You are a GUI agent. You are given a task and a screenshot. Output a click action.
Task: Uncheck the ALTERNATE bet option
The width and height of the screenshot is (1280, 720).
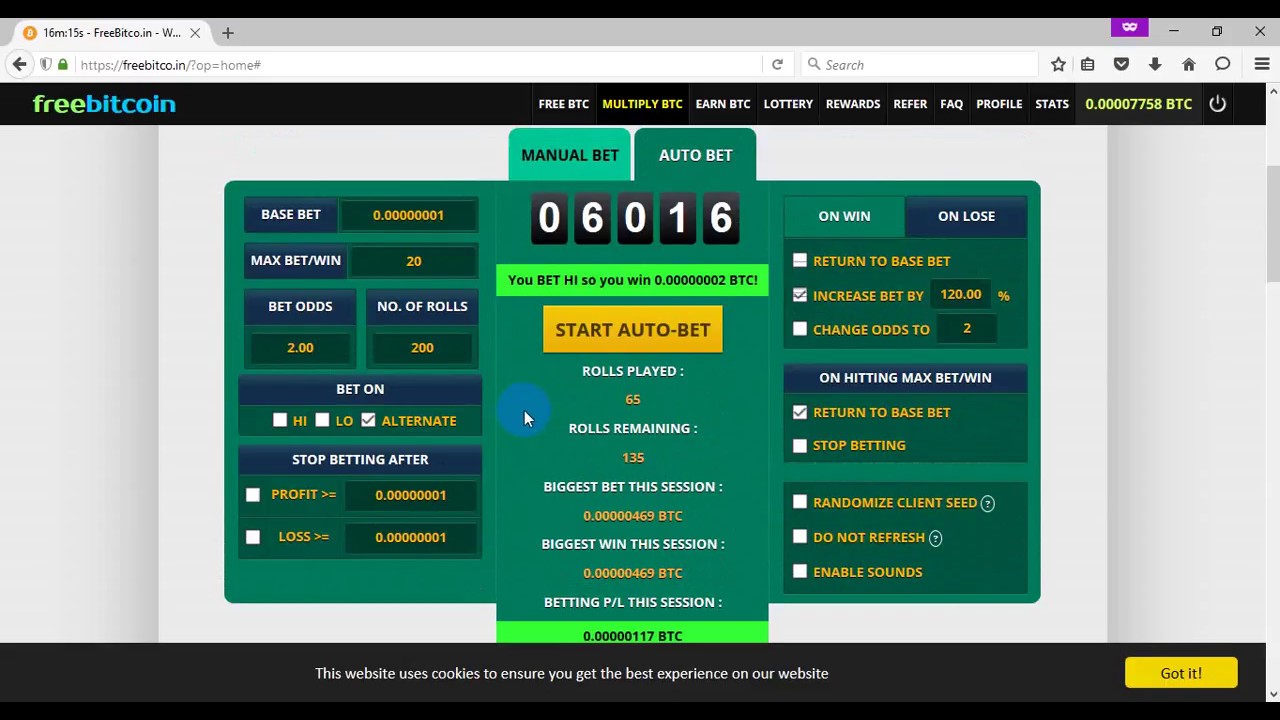(x=368, y=421)
